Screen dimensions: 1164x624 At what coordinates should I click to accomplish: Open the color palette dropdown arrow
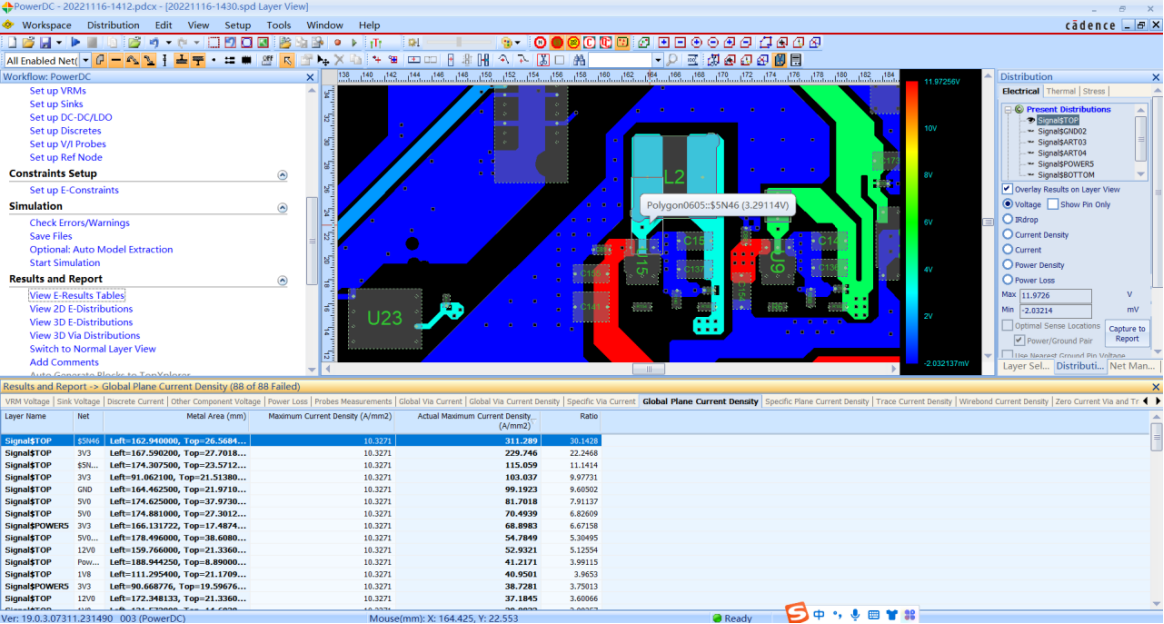(517, 42)
